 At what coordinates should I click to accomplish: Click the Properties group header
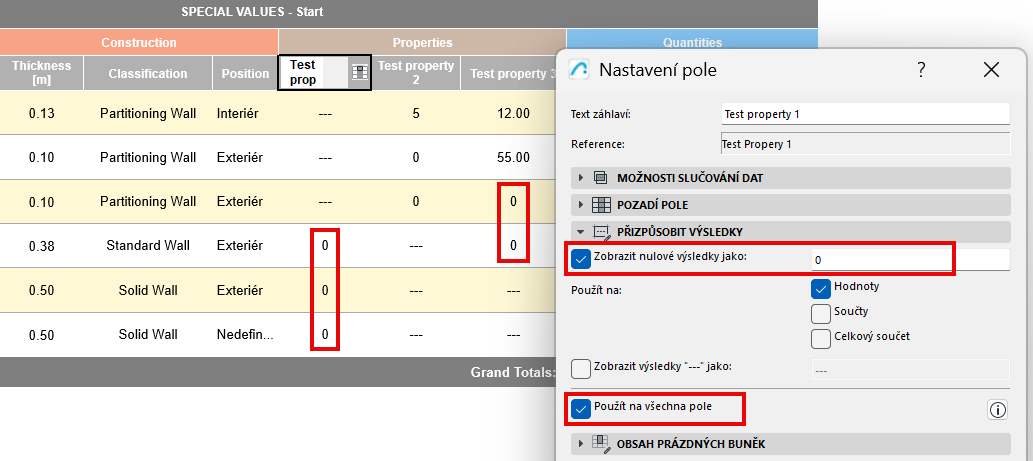point(422,43)
